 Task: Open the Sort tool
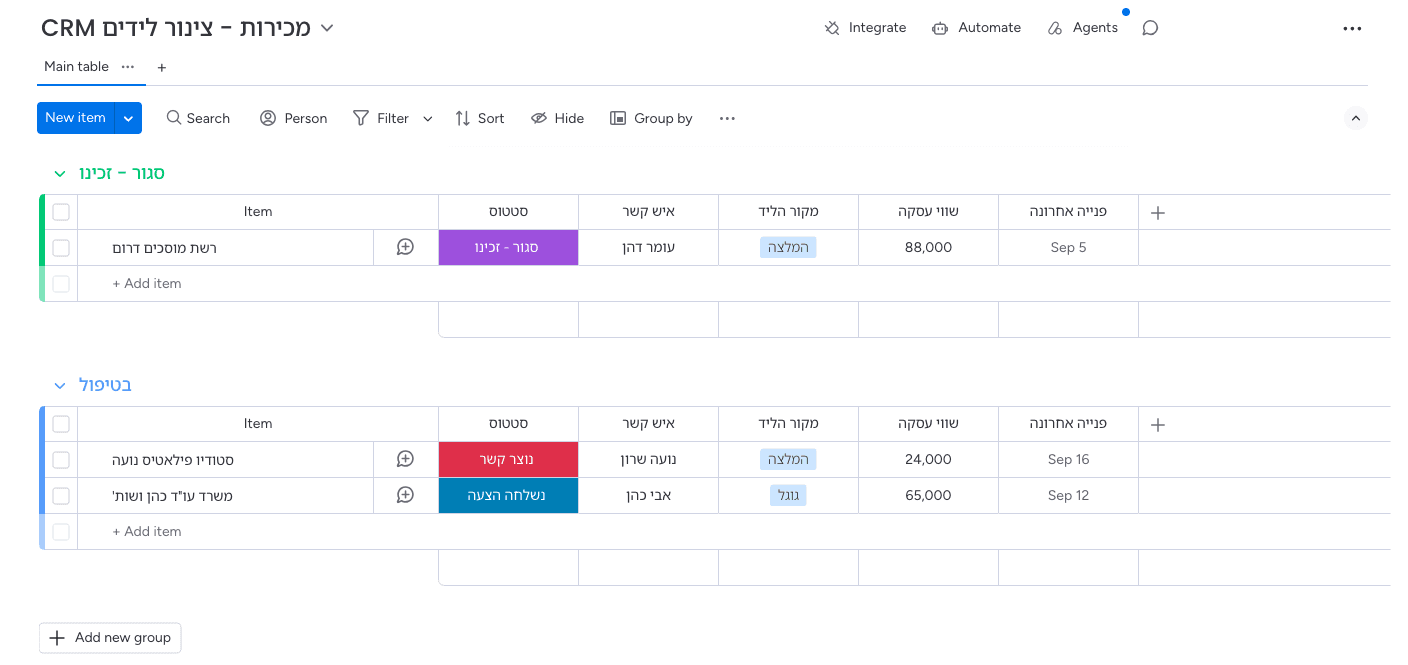[479, 118]
